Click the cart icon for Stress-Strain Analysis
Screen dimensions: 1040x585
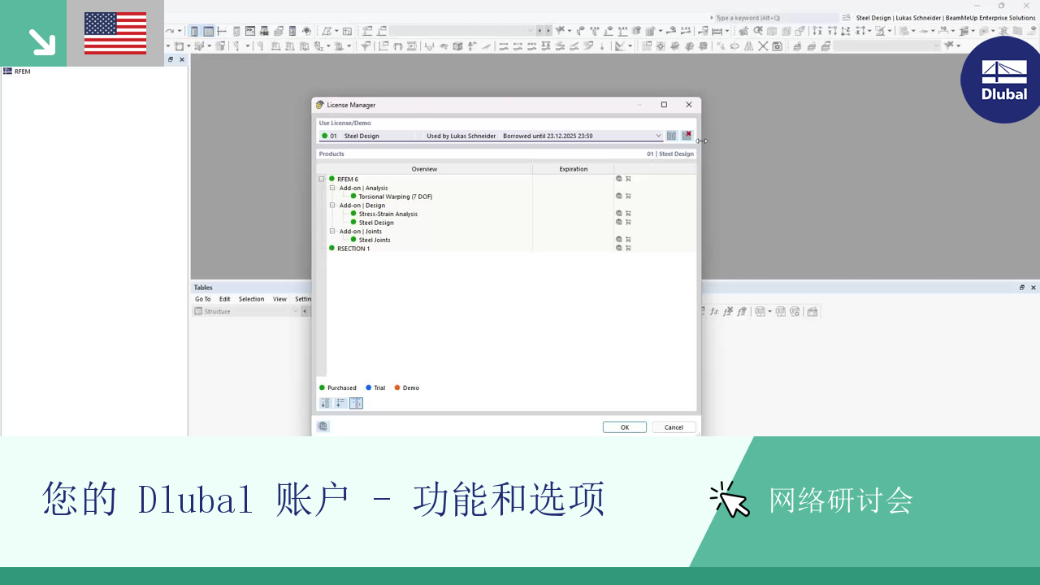(628, 214)
